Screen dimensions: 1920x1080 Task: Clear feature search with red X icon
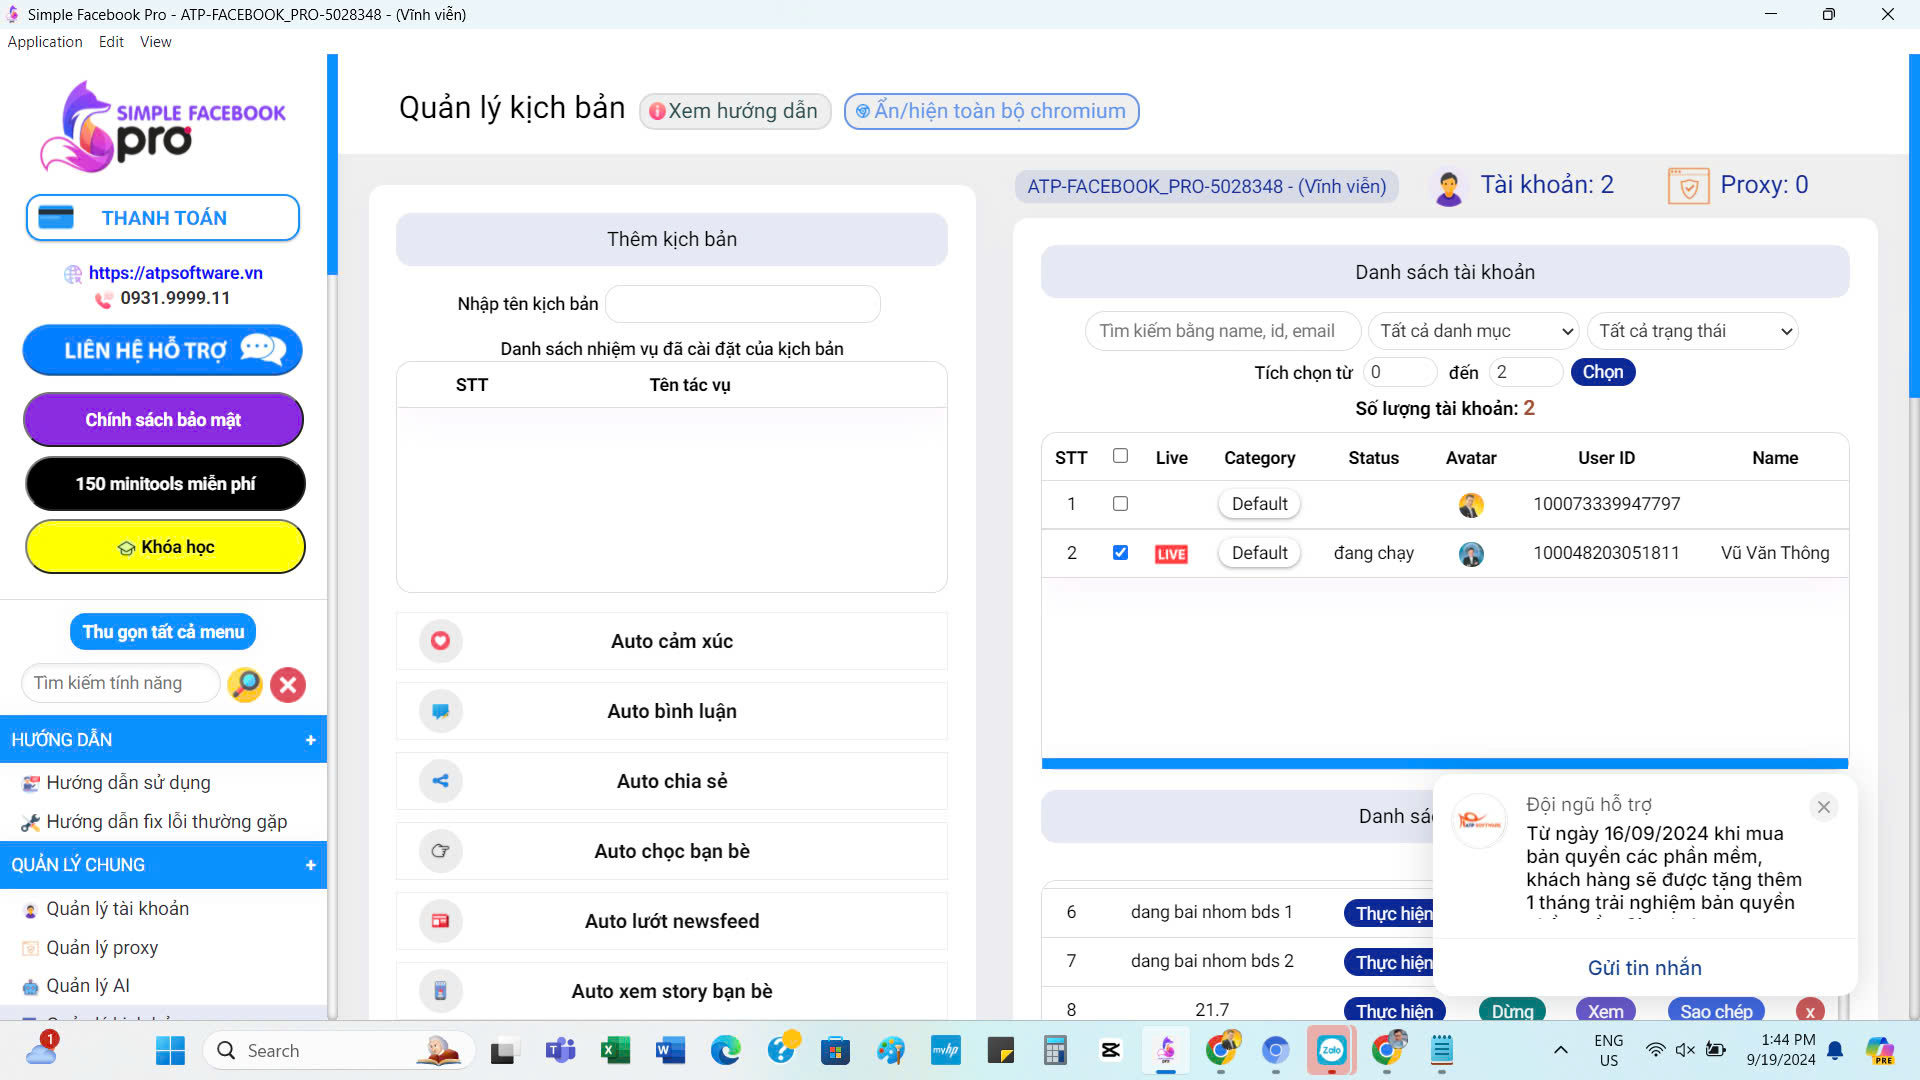pos(288,684)
